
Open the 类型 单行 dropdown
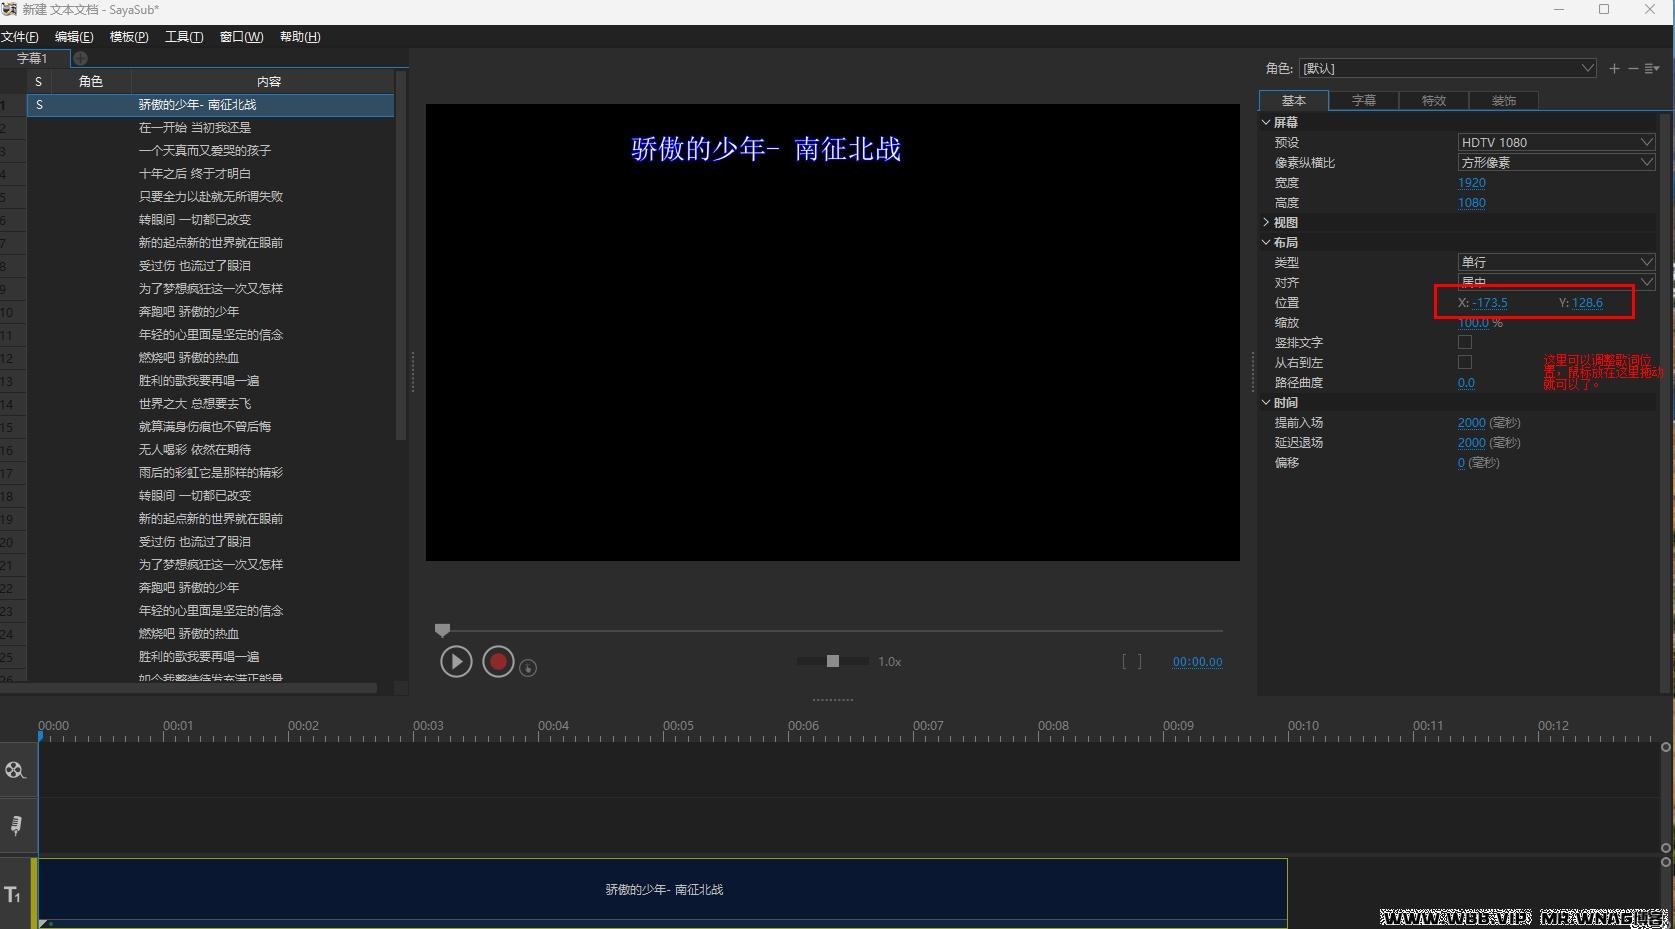click(x=1555, y=261)
